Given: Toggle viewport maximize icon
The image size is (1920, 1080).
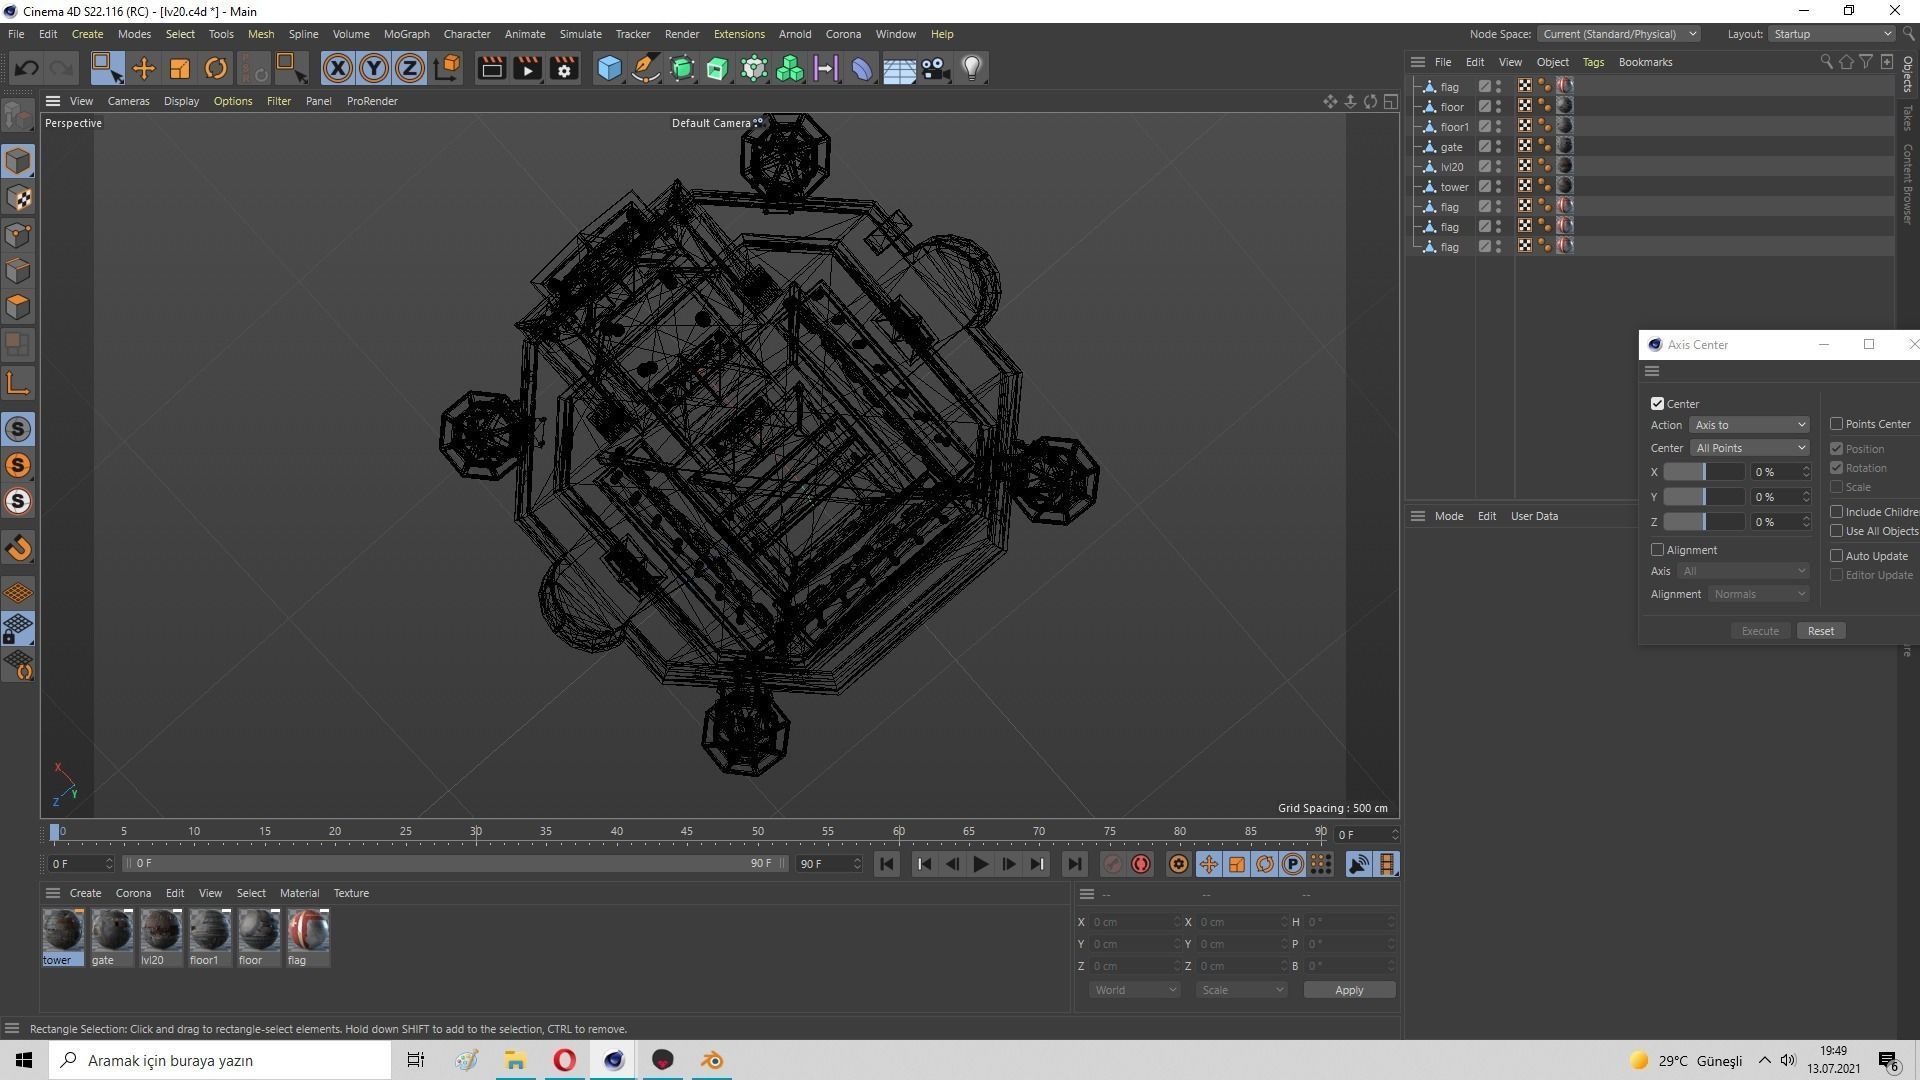Looking at the screenshot, I should click(1390, 101).
